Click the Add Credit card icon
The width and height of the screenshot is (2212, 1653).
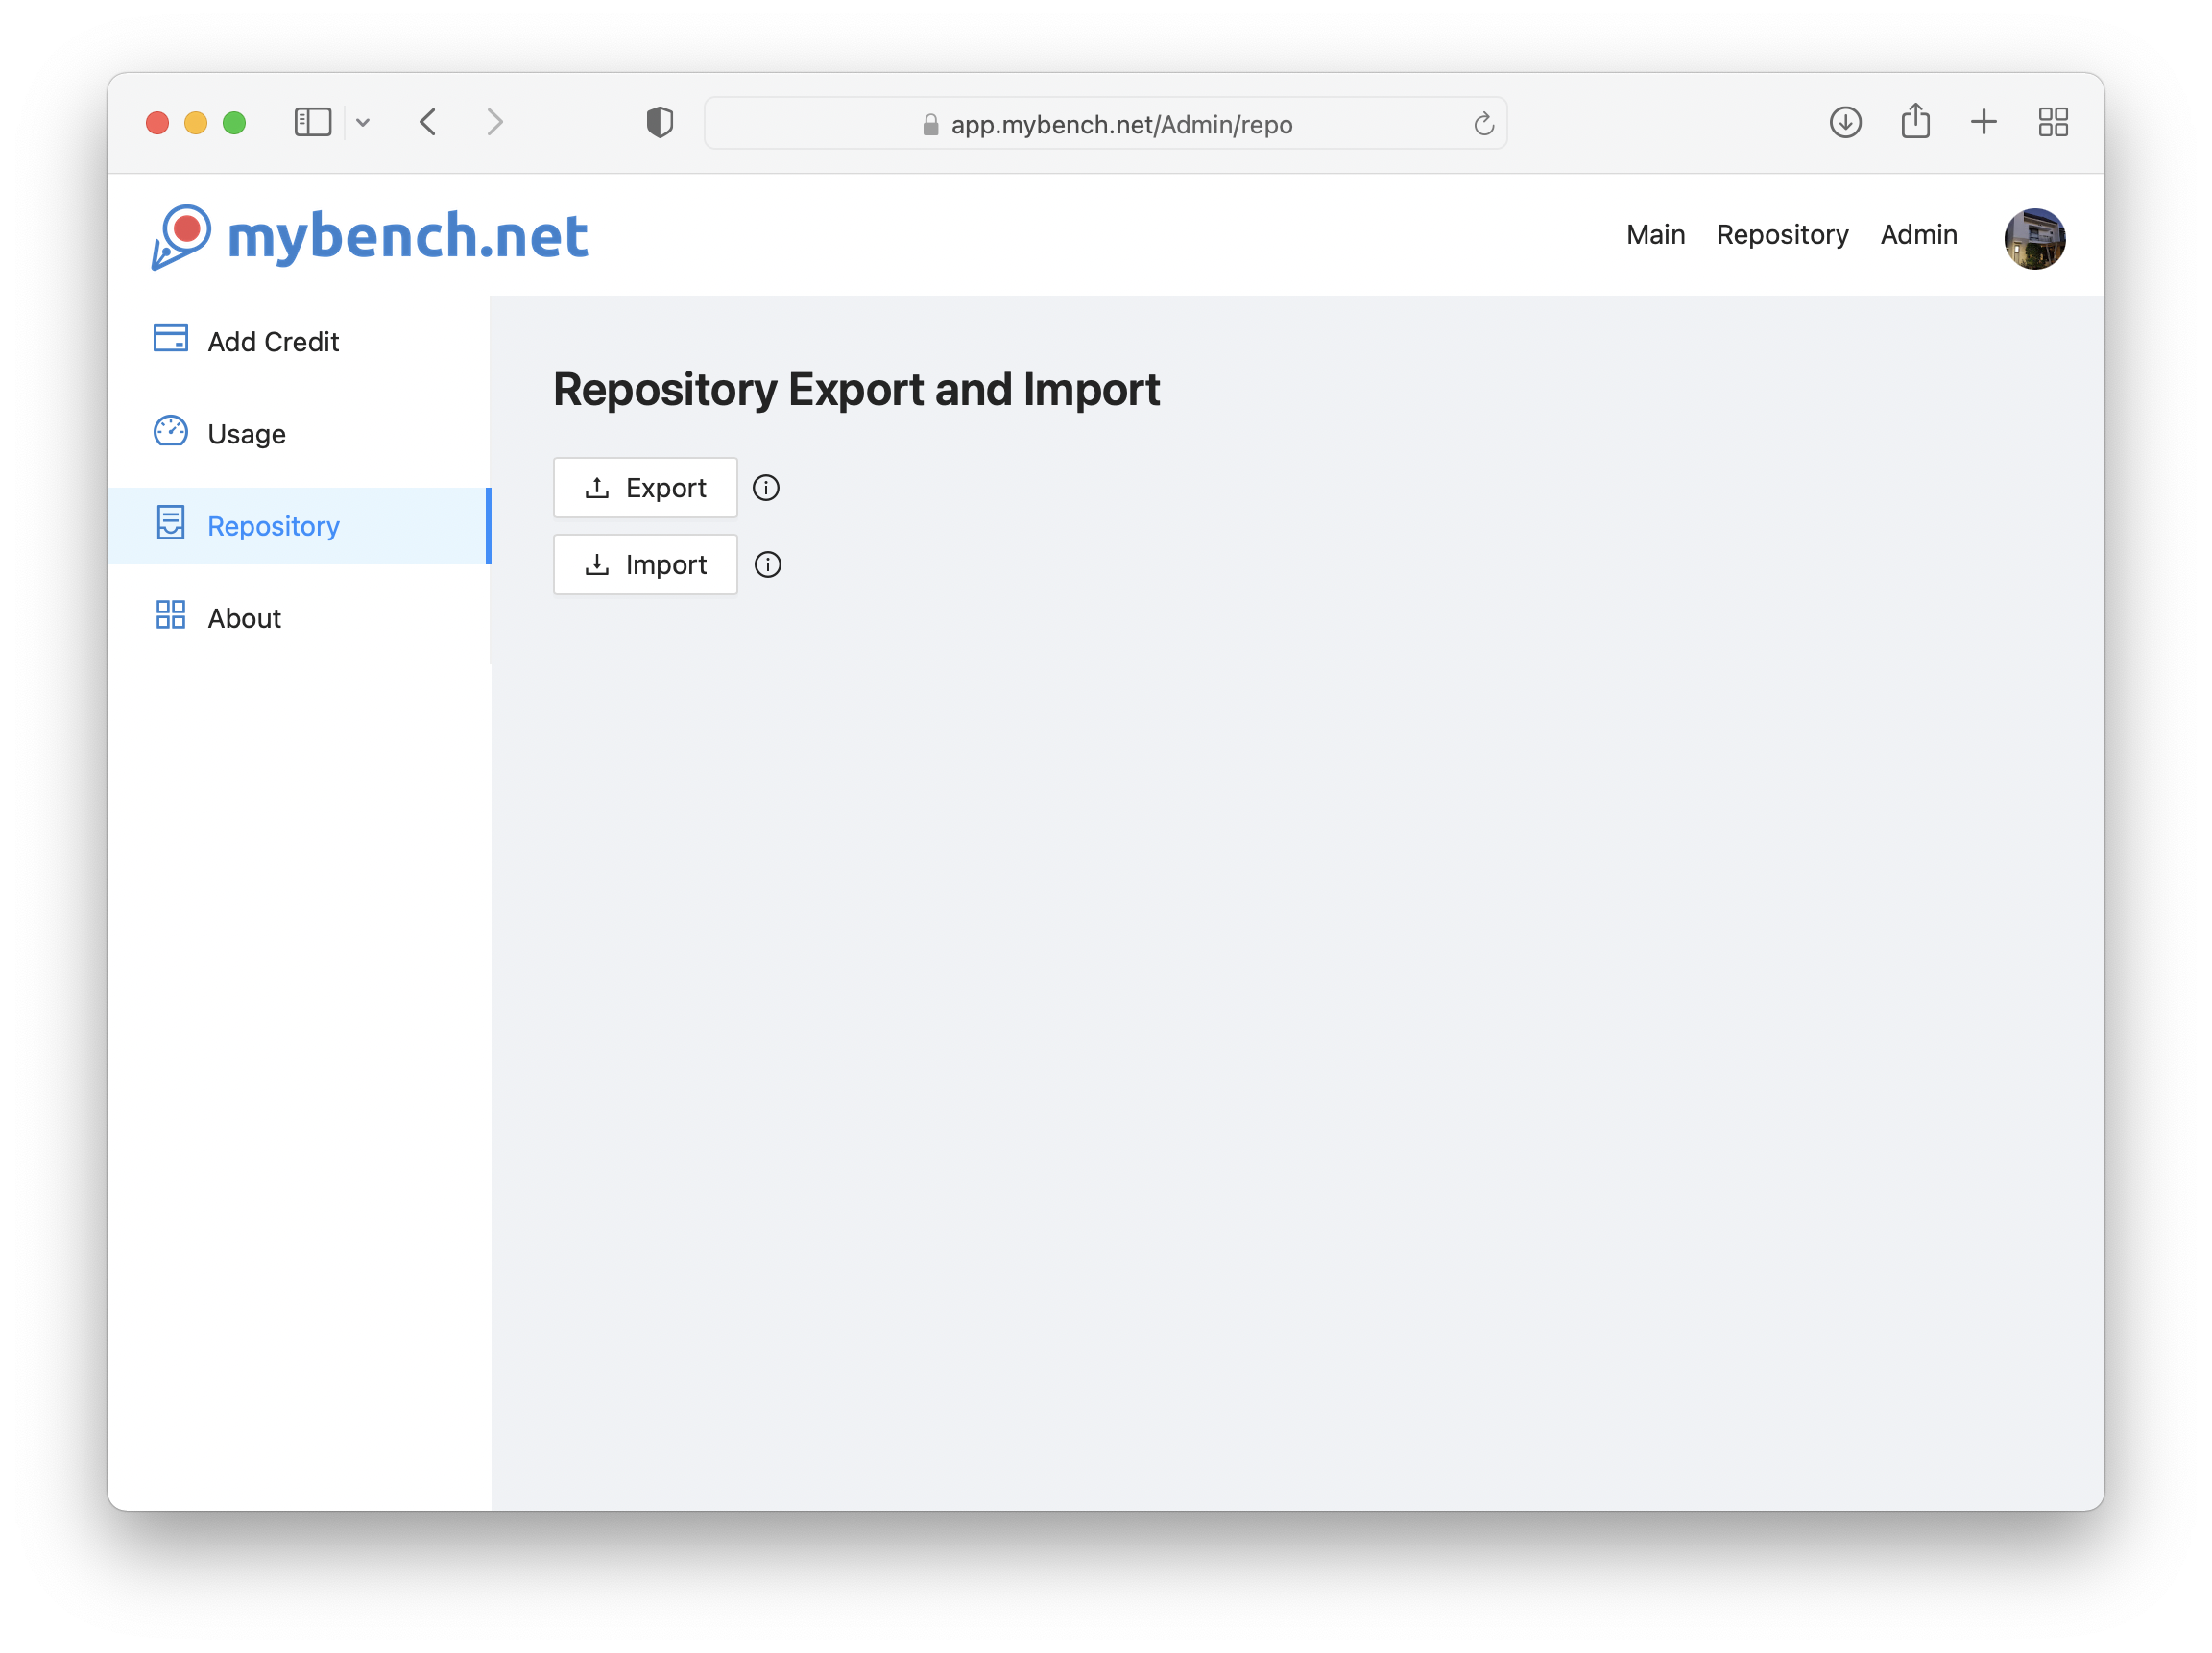pos(170,339)
